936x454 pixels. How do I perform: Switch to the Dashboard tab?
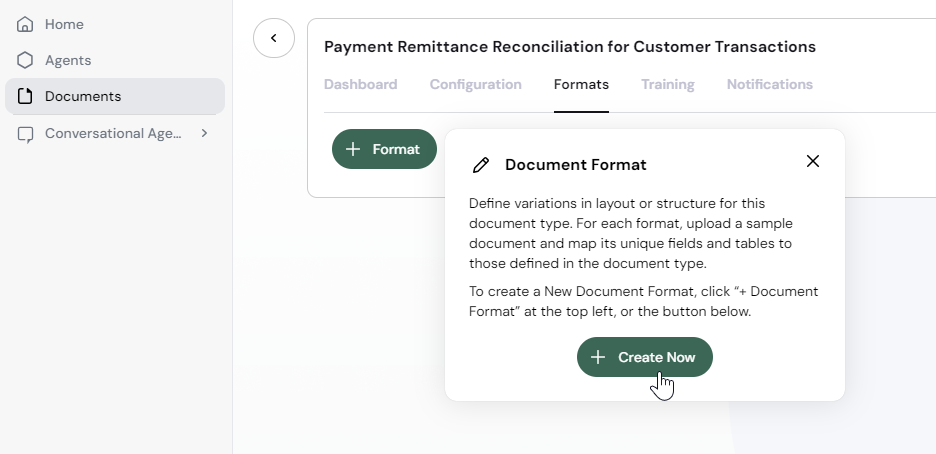[361, 85]
